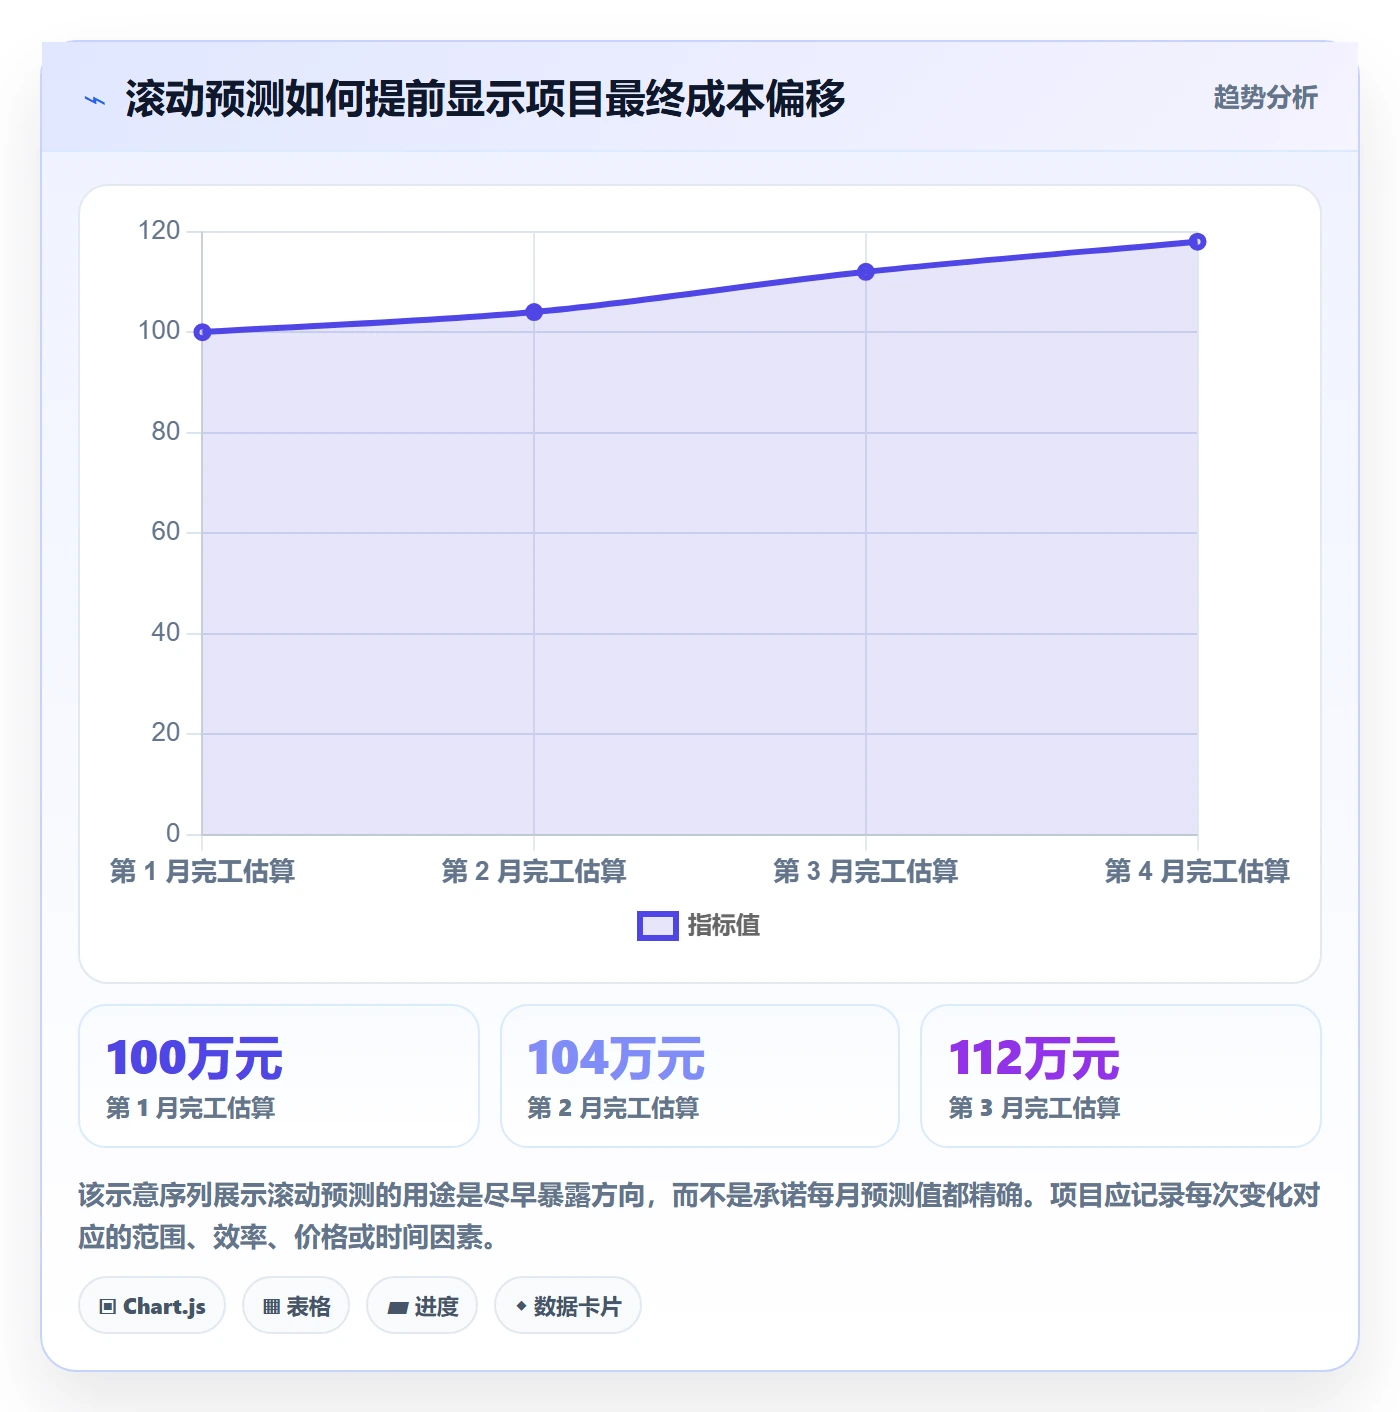
Task: Click the x-axis label 第 4 月完工估算
Action: (1197, 871)
